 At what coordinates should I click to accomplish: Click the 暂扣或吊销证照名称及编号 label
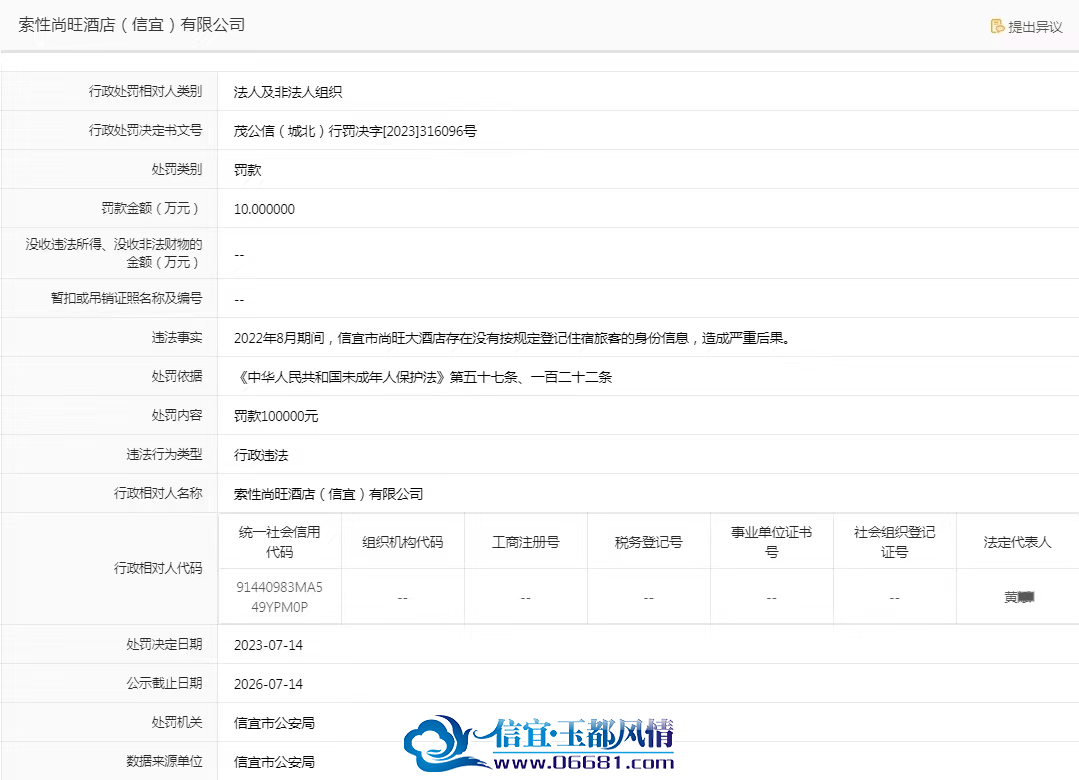[127, 297]
